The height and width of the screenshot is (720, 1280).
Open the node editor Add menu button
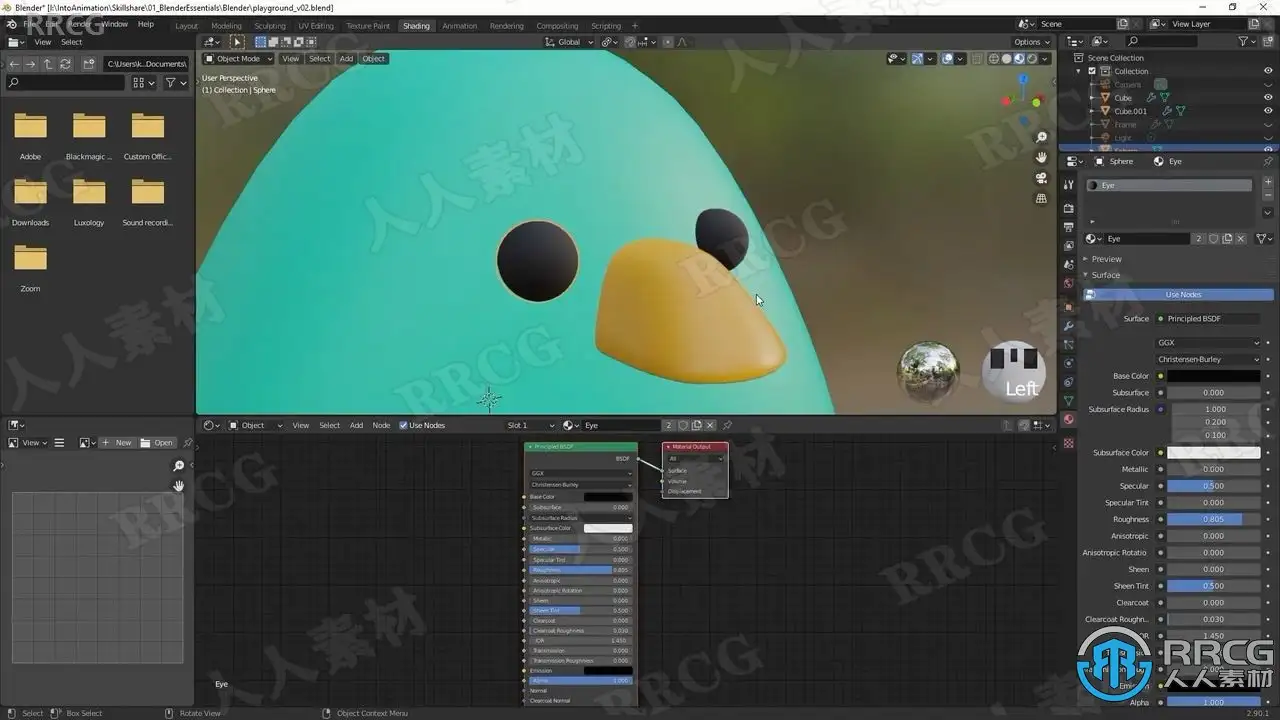point(356,425)
